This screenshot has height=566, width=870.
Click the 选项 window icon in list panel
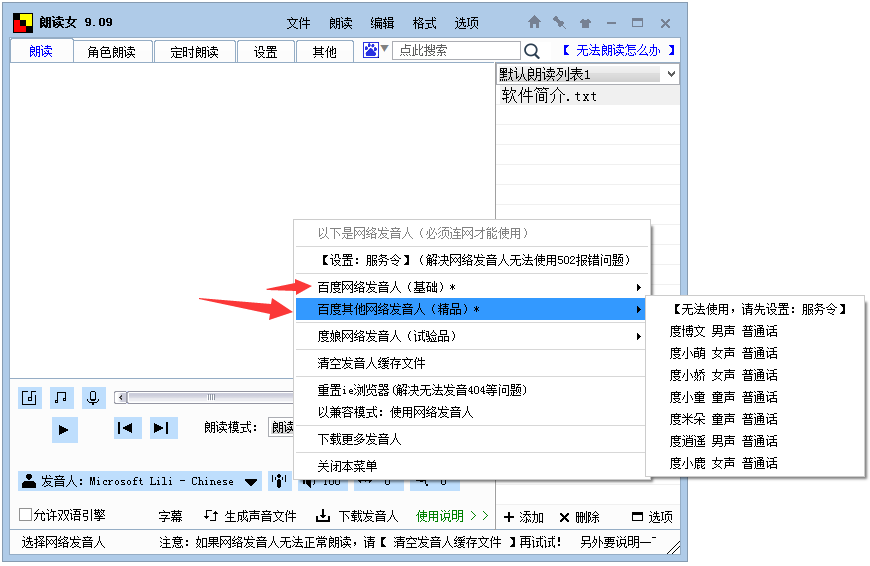click(x=638, y=517)
